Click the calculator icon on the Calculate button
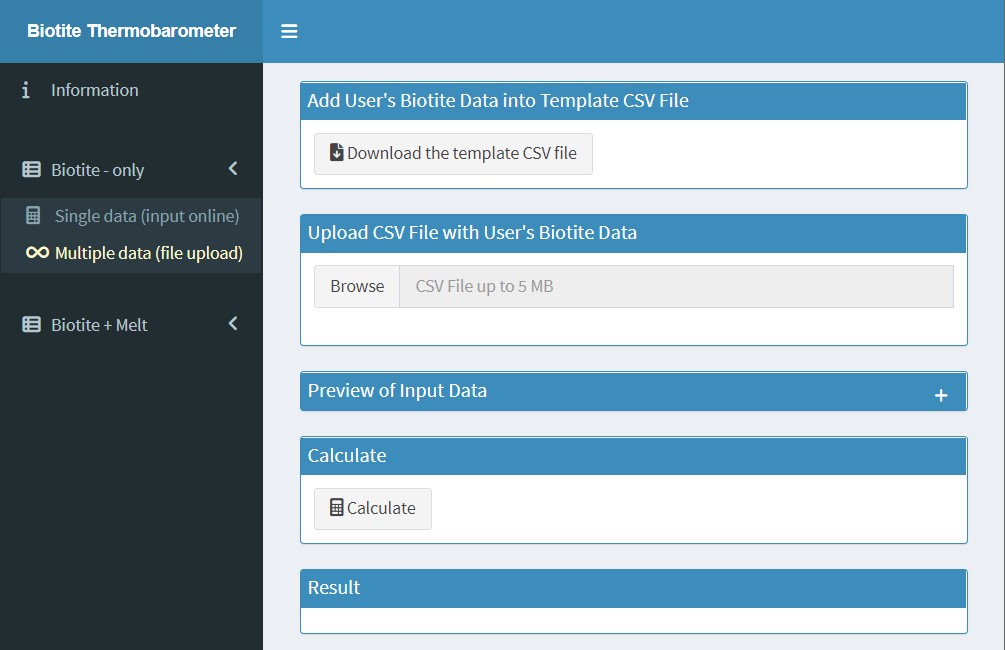This screenshot has width=1005, height=650. 336,508
